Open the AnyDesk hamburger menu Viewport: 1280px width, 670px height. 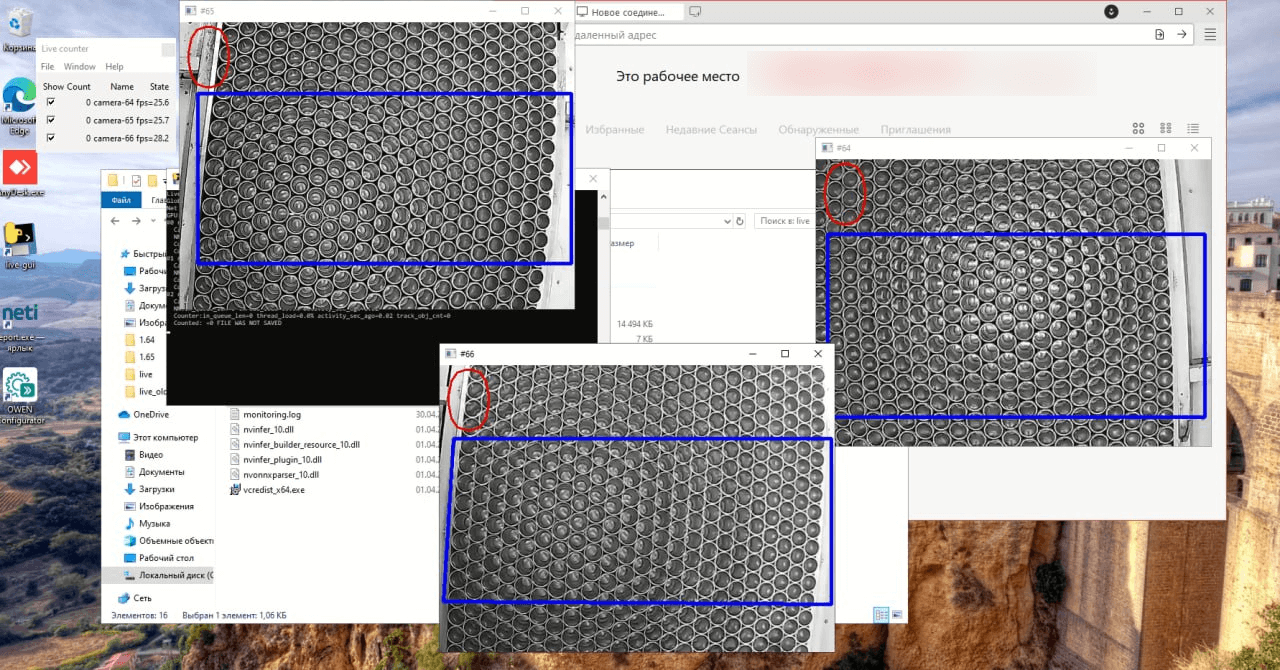(1210, 34)
